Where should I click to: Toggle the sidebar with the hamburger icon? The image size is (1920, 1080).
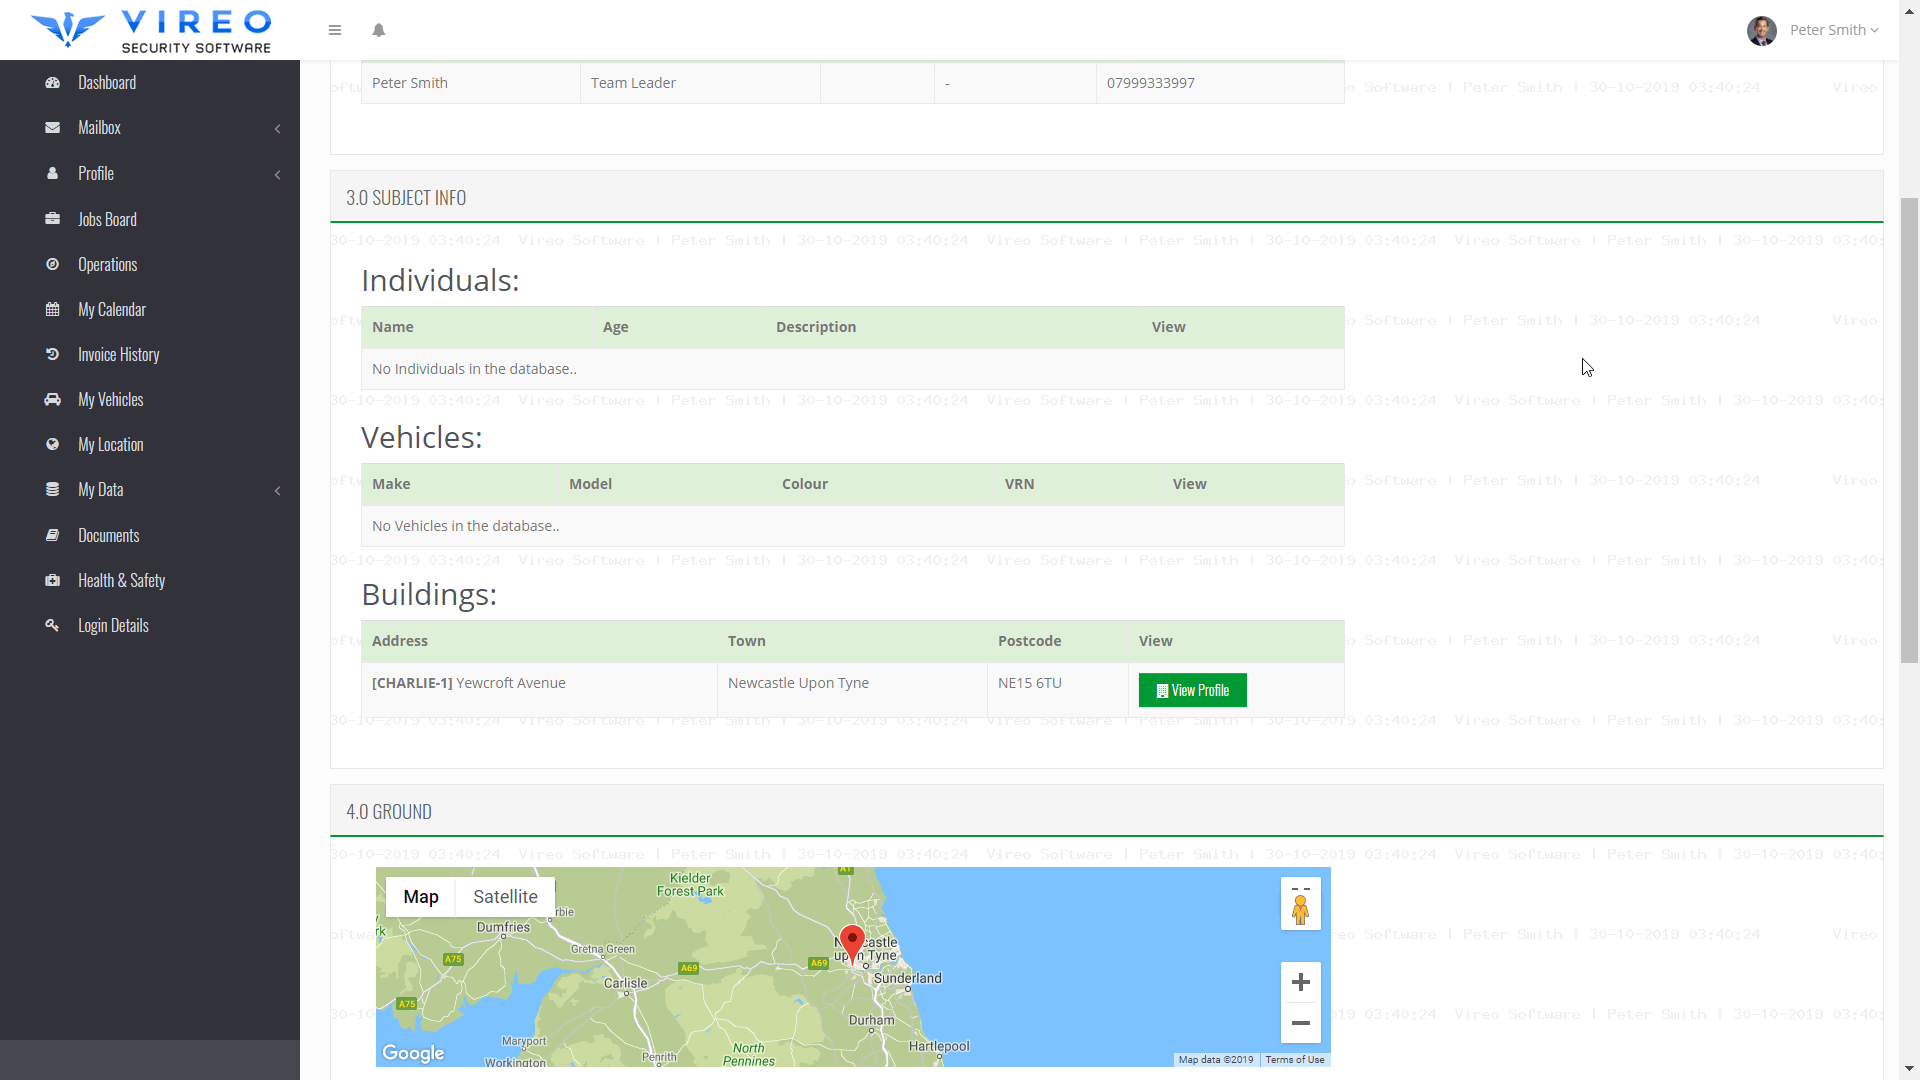pyautogui.click(x=335, y=30)
